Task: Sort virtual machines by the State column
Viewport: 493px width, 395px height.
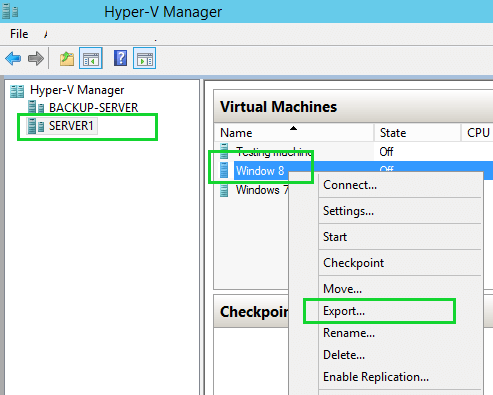Action: pyautogui.click(x=417, y=133)
